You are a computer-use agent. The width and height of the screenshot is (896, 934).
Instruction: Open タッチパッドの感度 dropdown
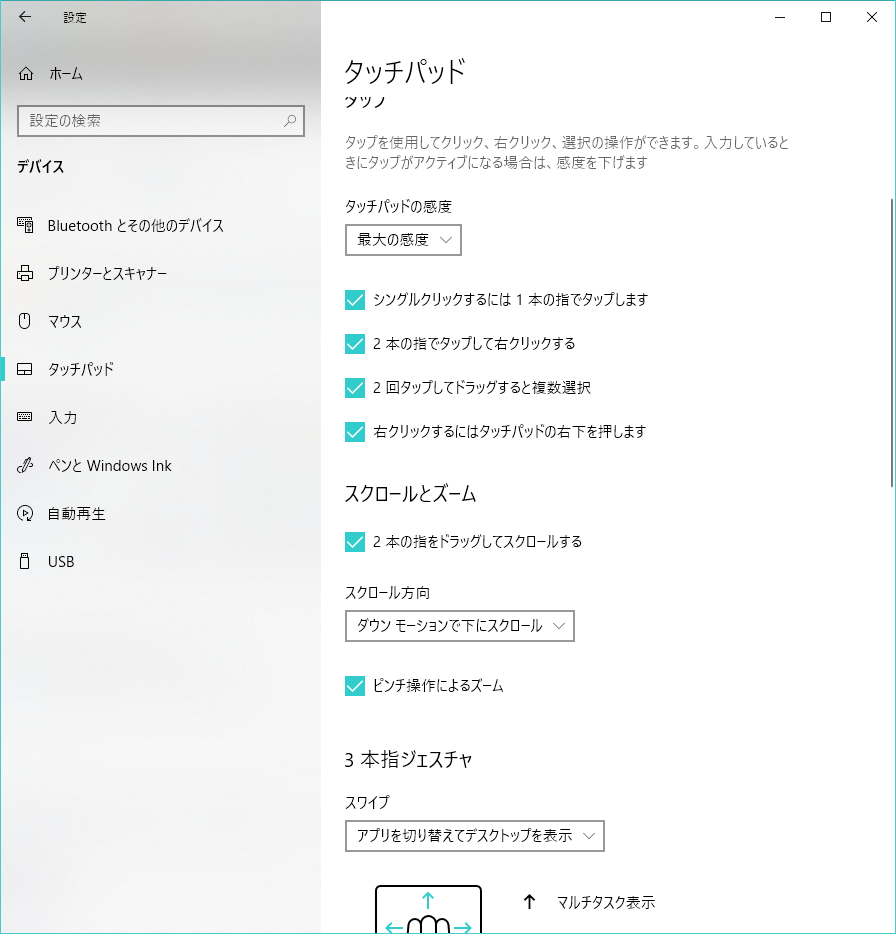[403, 240]
